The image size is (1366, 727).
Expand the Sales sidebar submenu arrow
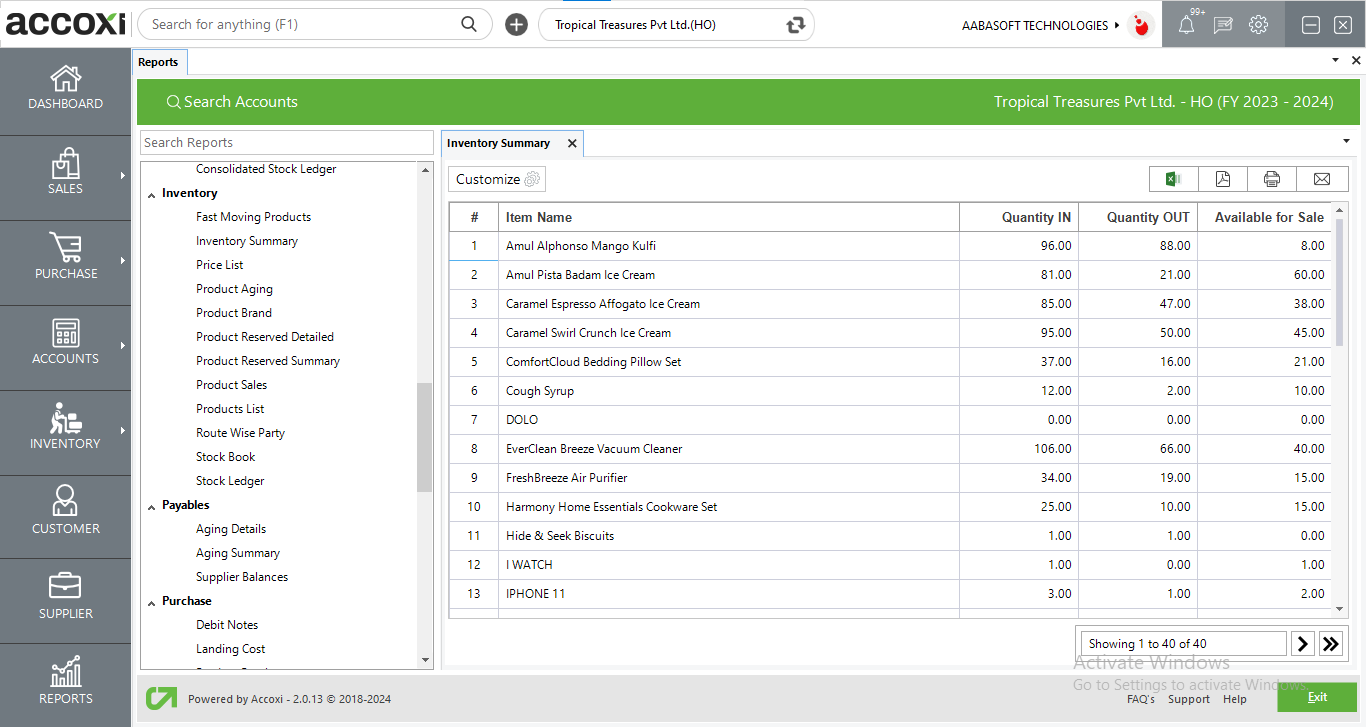tap(123, 176)
